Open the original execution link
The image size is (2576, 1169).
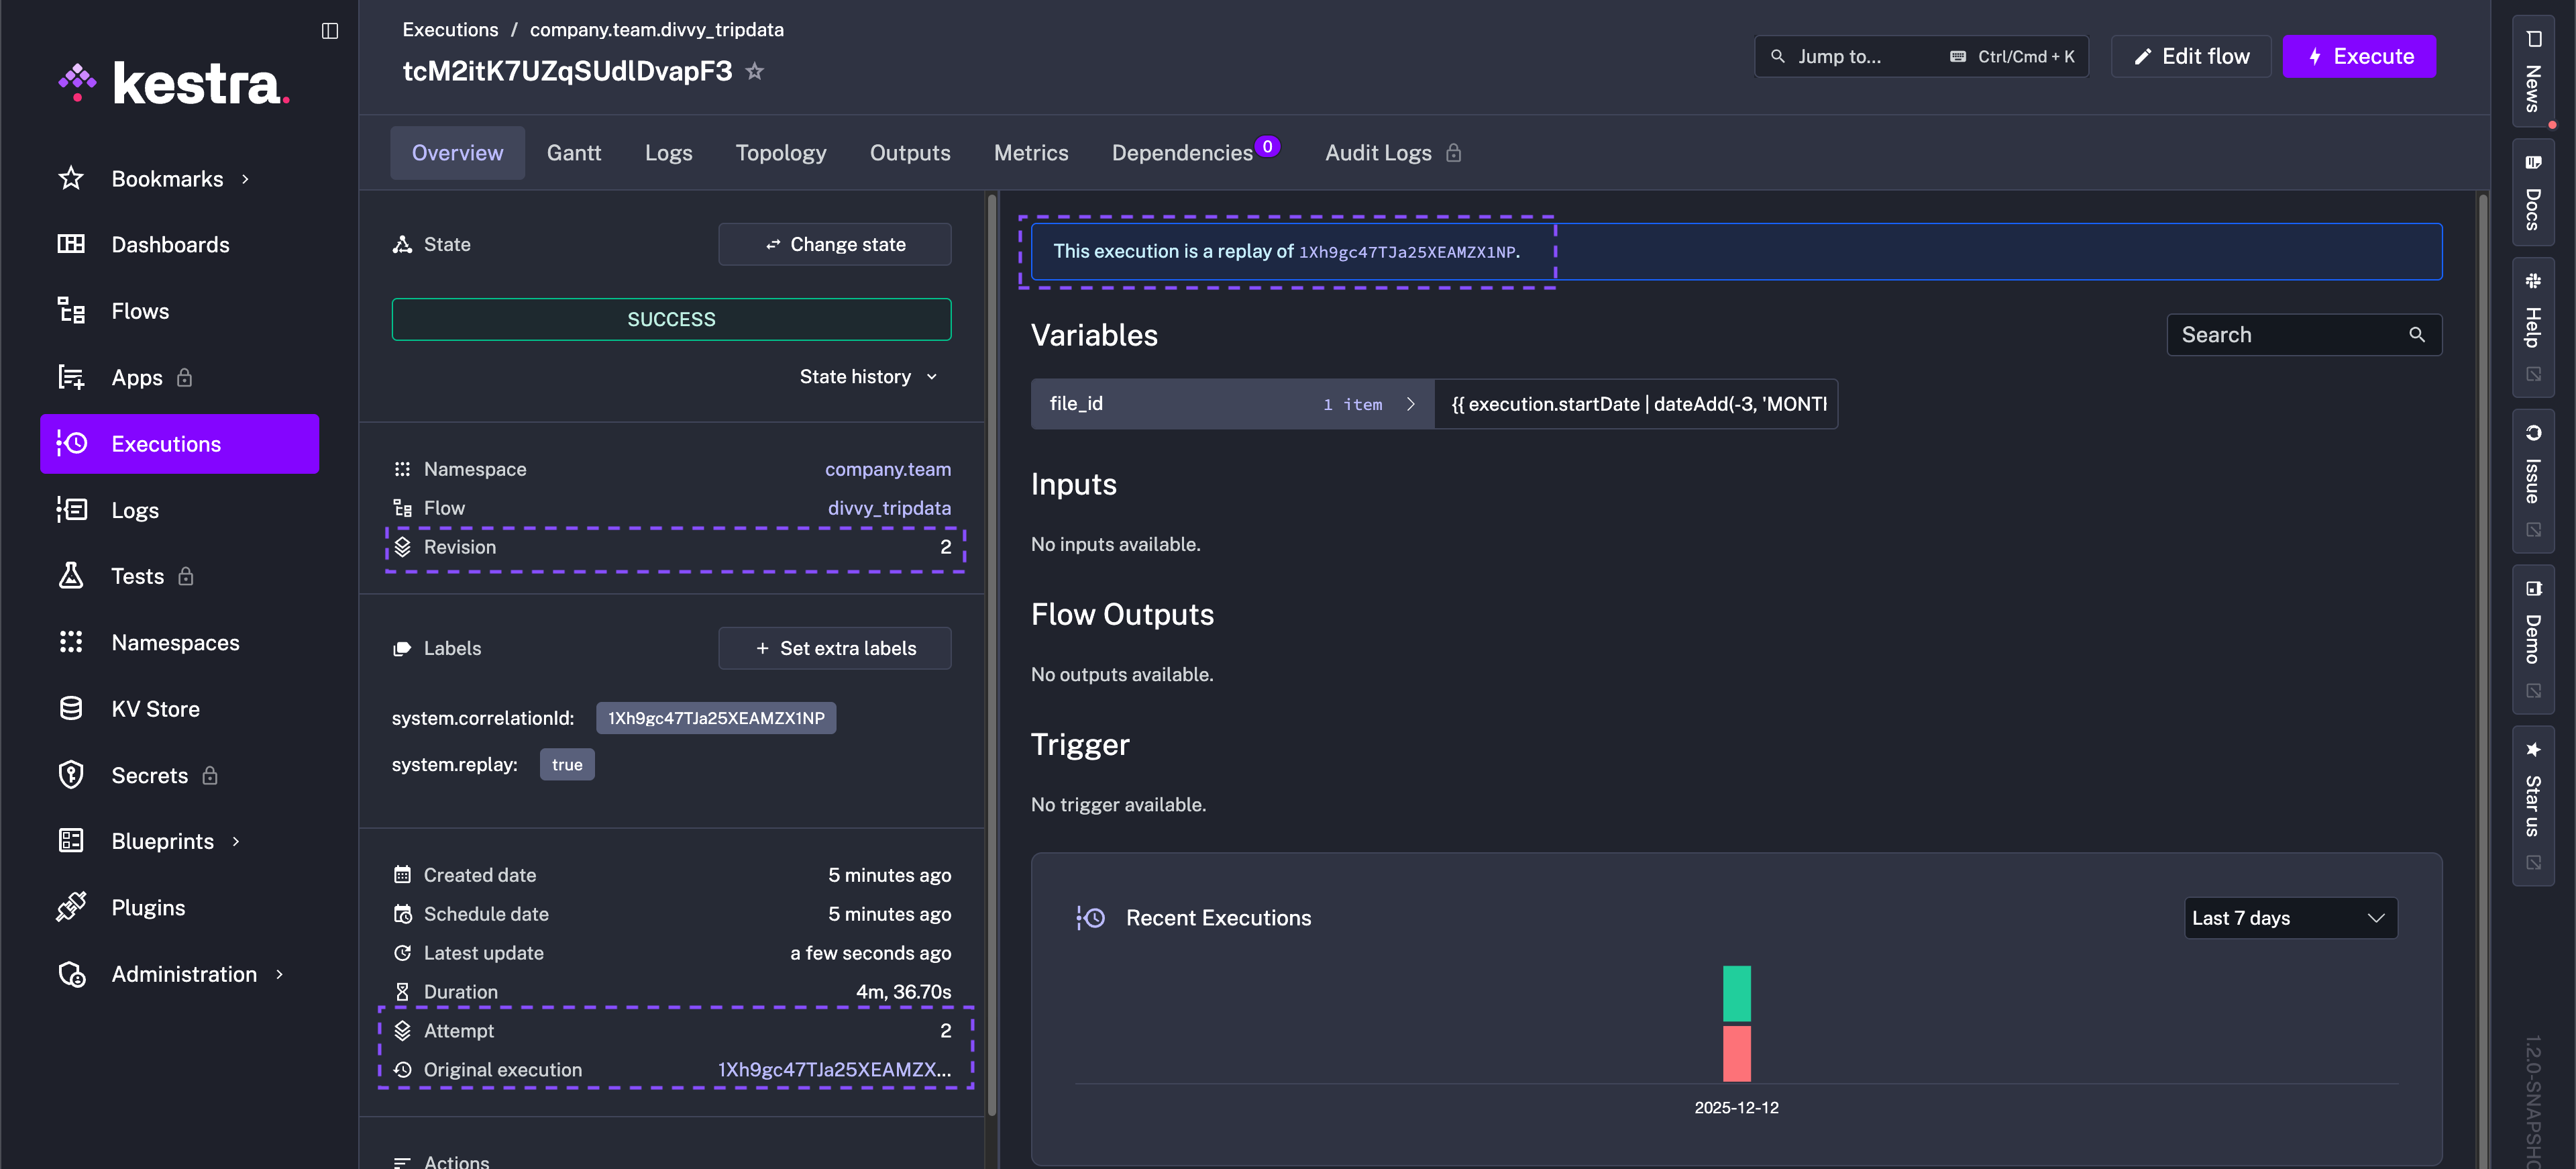[x=833, y=1069]
